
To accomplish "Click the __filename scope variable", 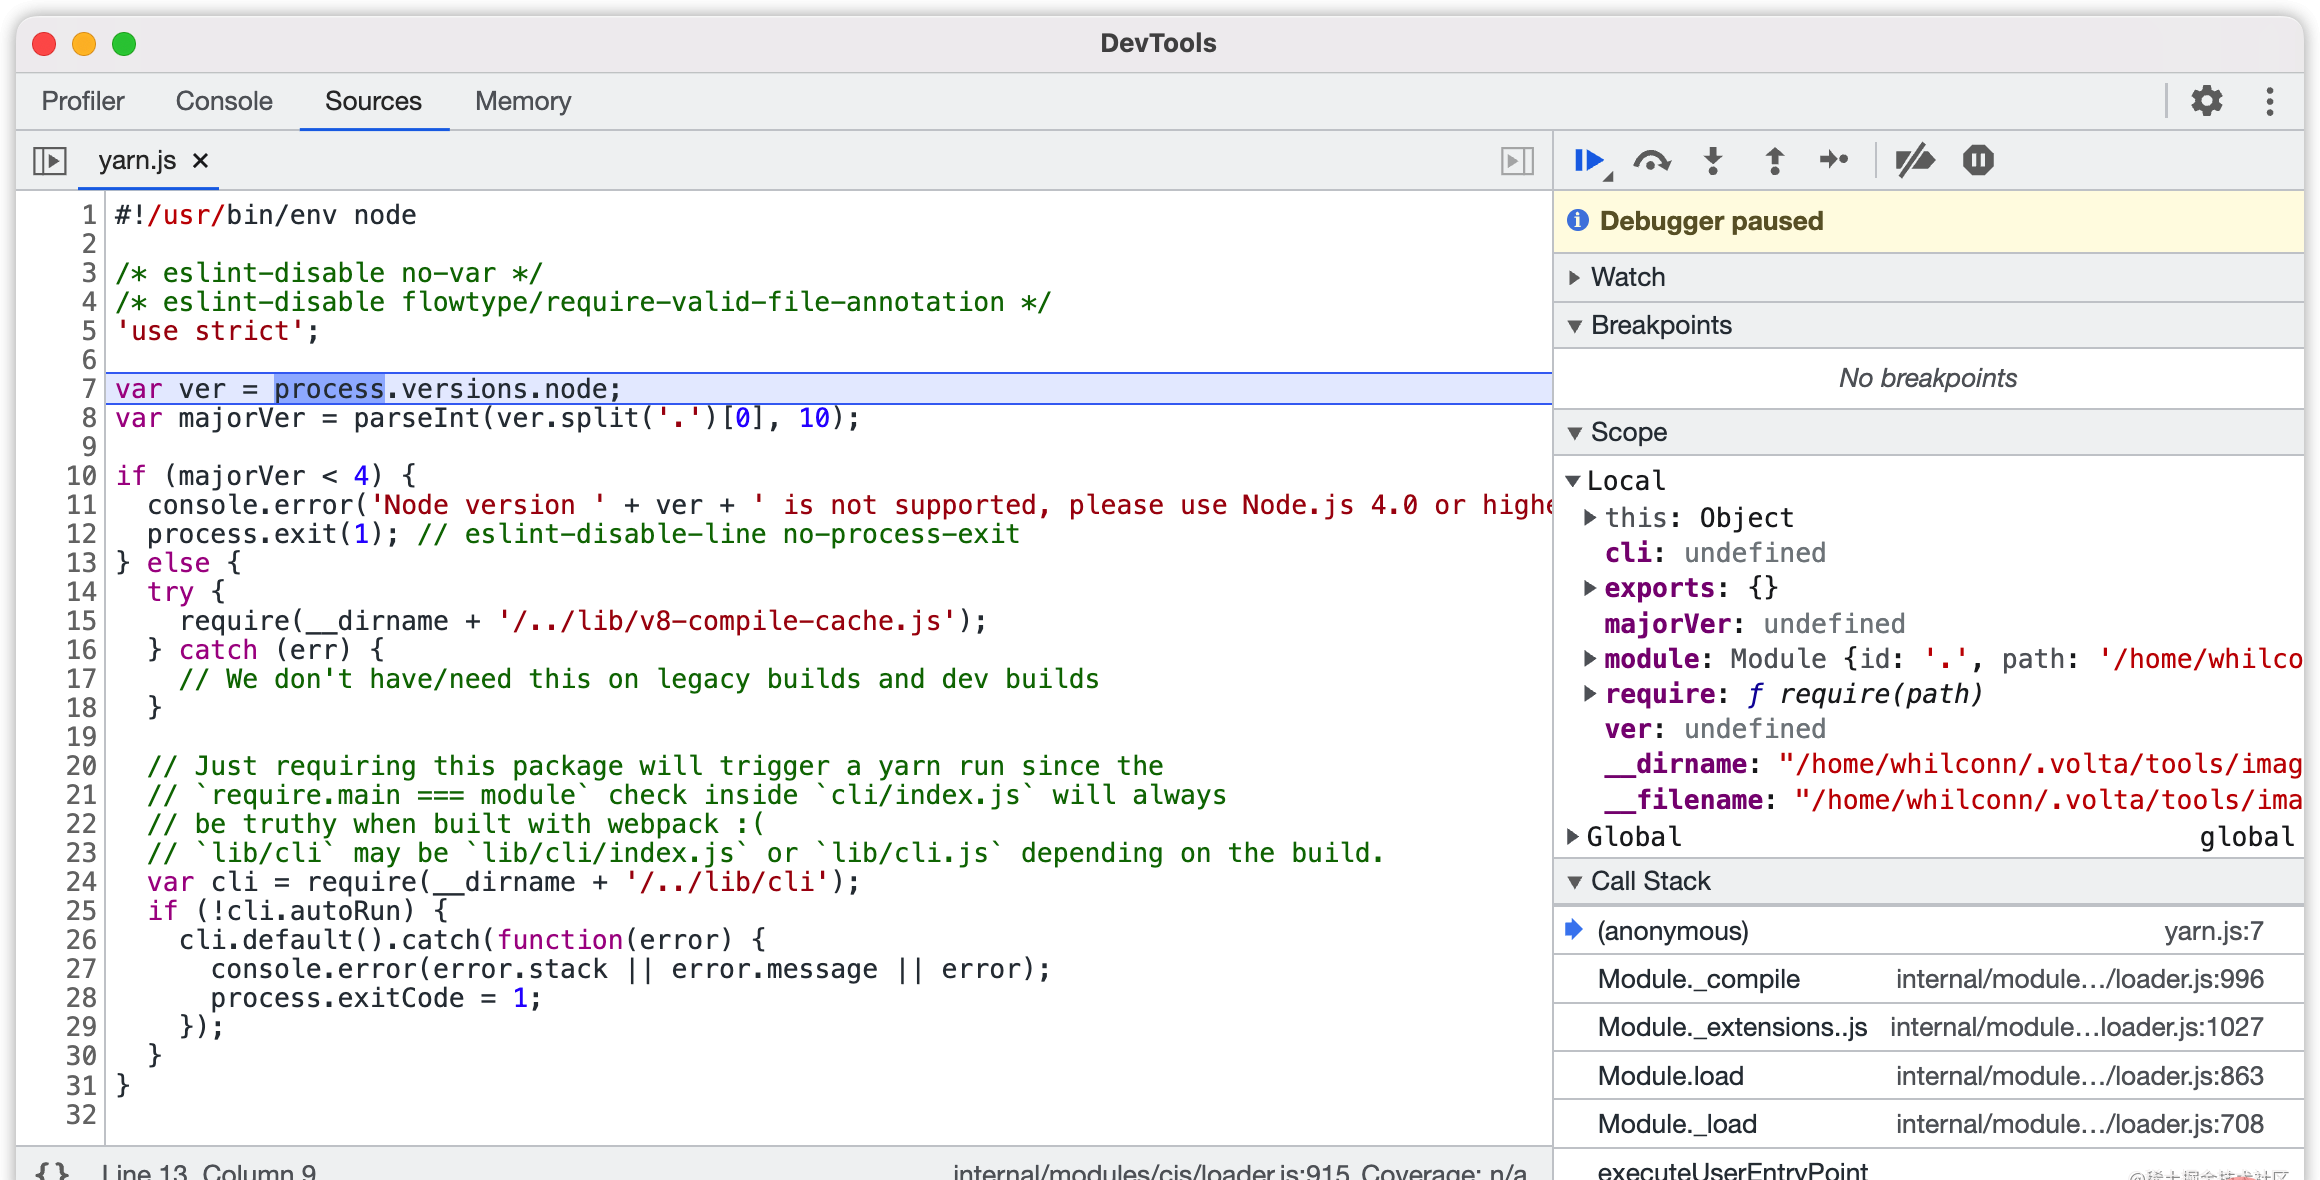I will tap(1953, 800).
